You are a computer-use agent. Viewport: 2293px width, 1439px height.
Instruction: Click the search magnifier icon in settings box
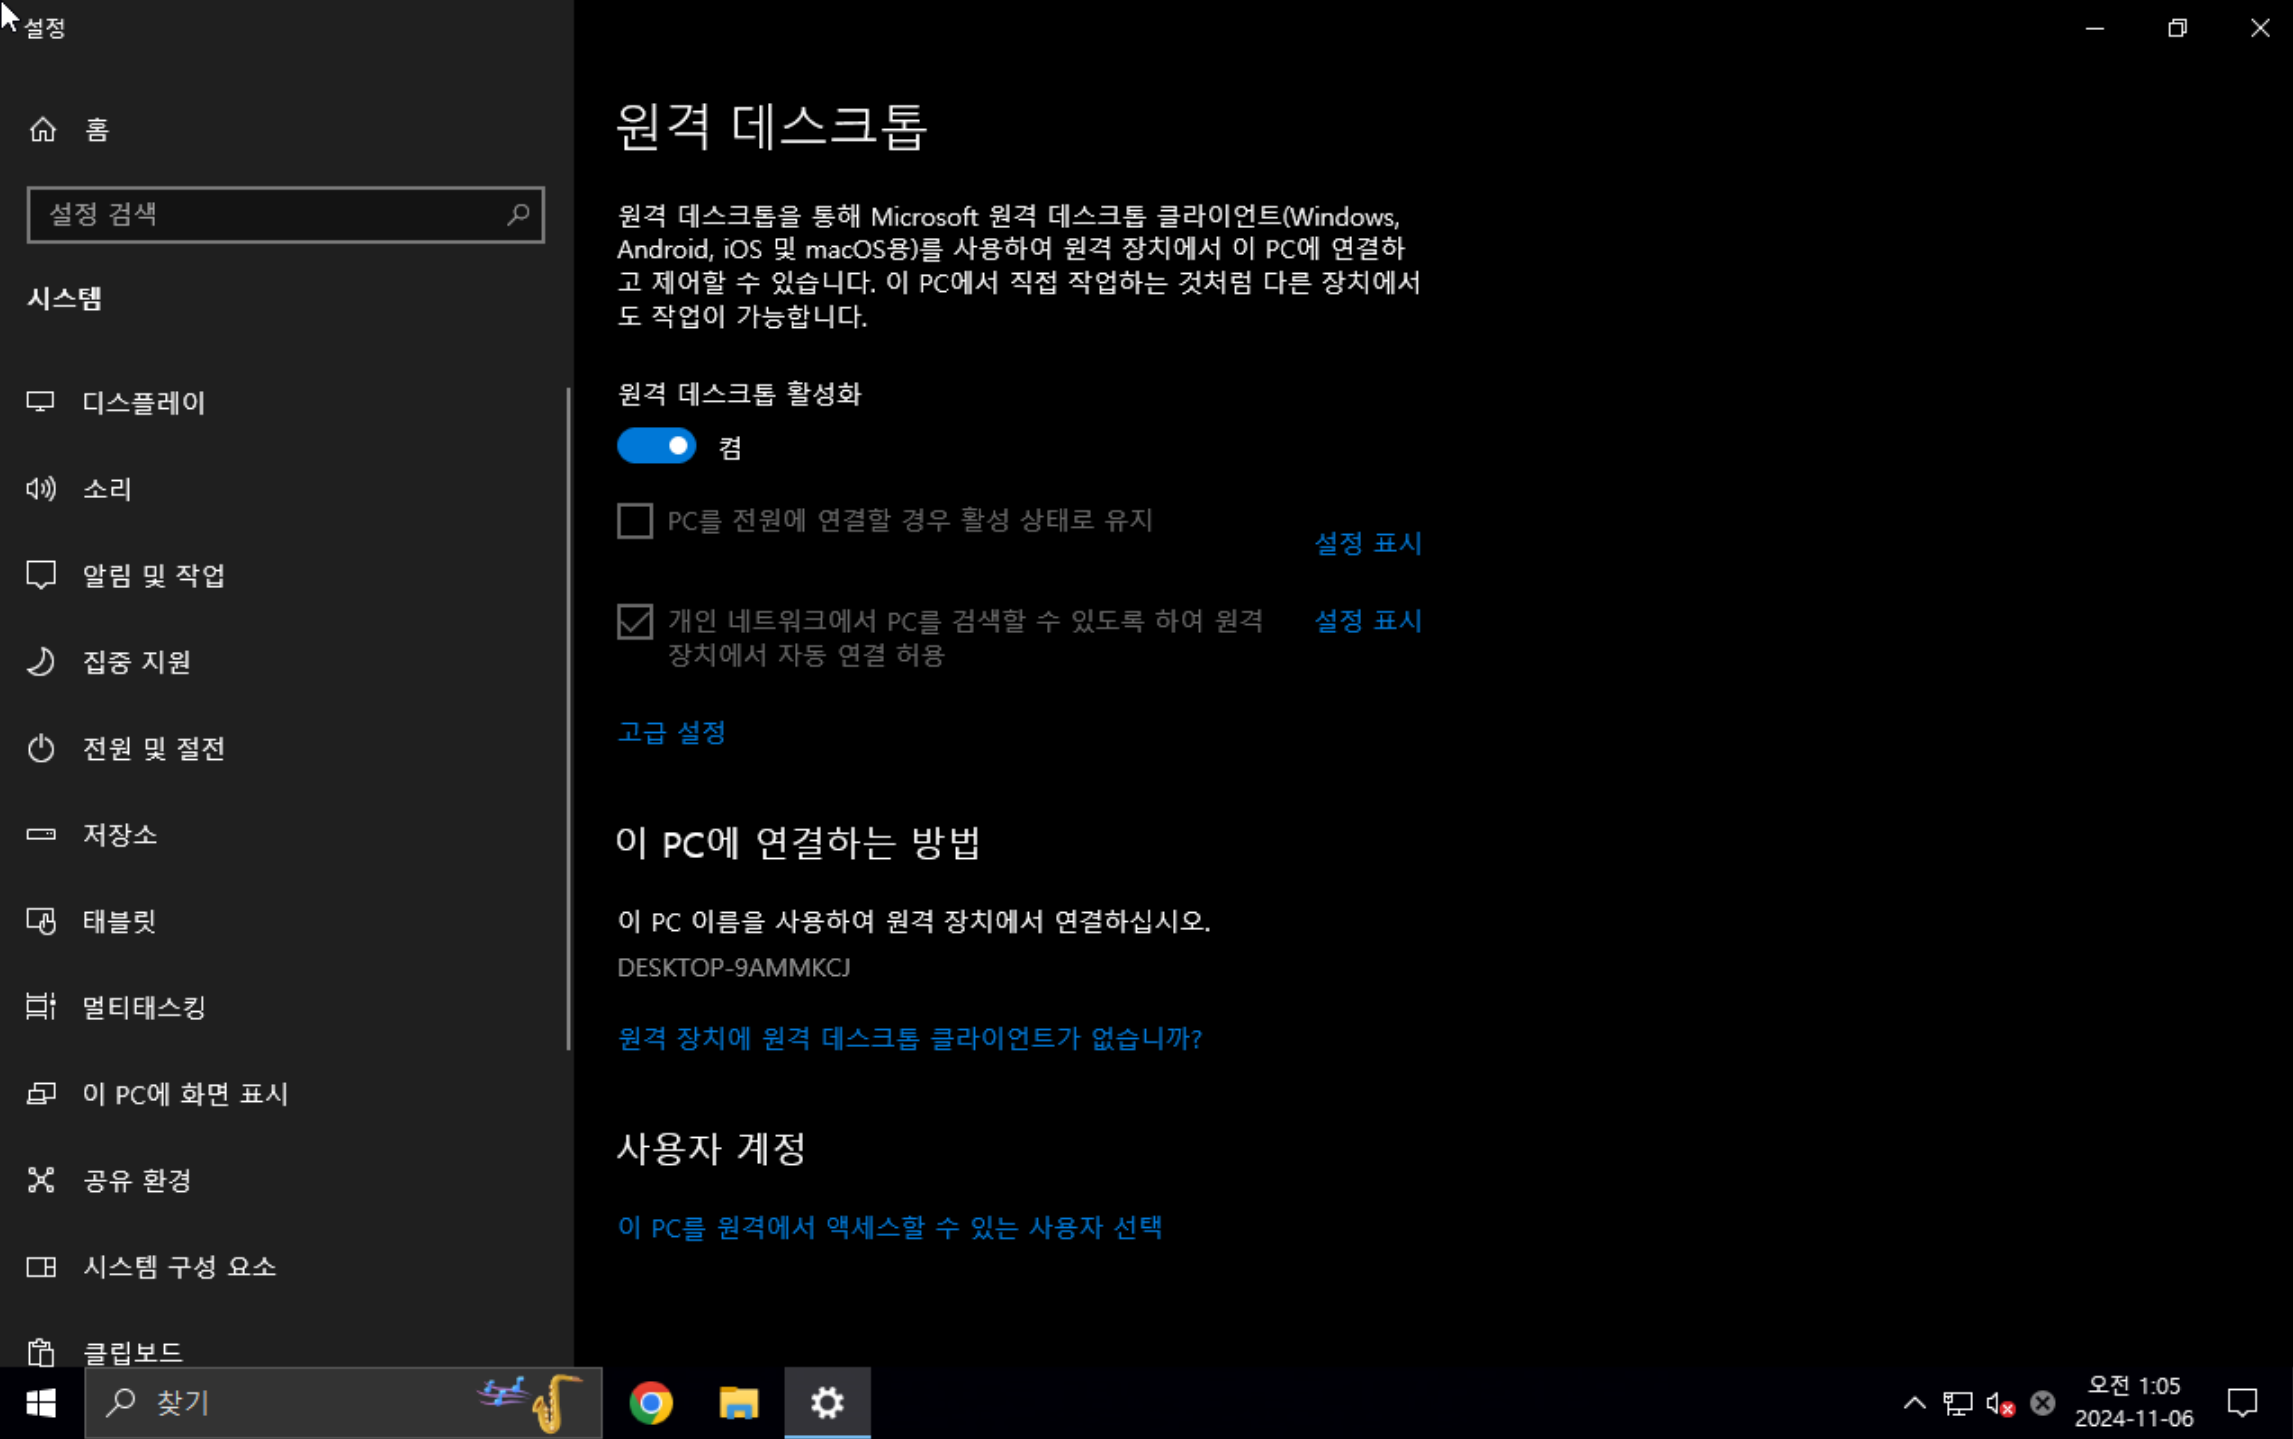517,214
